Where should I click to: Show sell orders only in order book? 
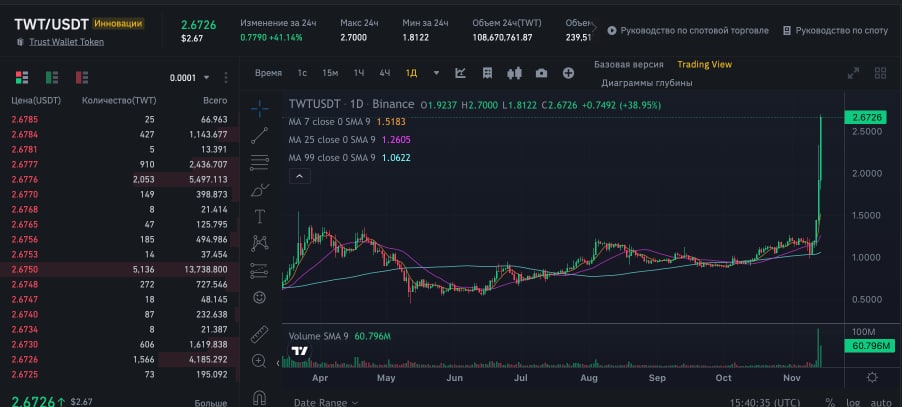click(x=82, y=77)
